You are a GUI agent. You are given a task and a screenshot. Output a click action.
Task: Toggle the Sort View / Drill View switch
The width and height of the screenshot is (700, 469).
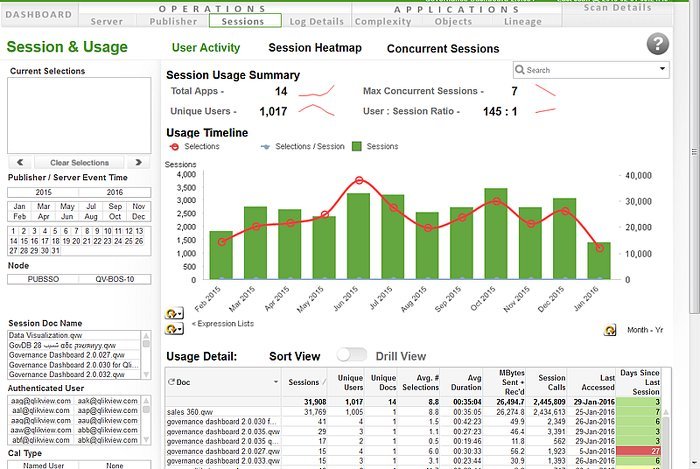(x=351, y=355)
